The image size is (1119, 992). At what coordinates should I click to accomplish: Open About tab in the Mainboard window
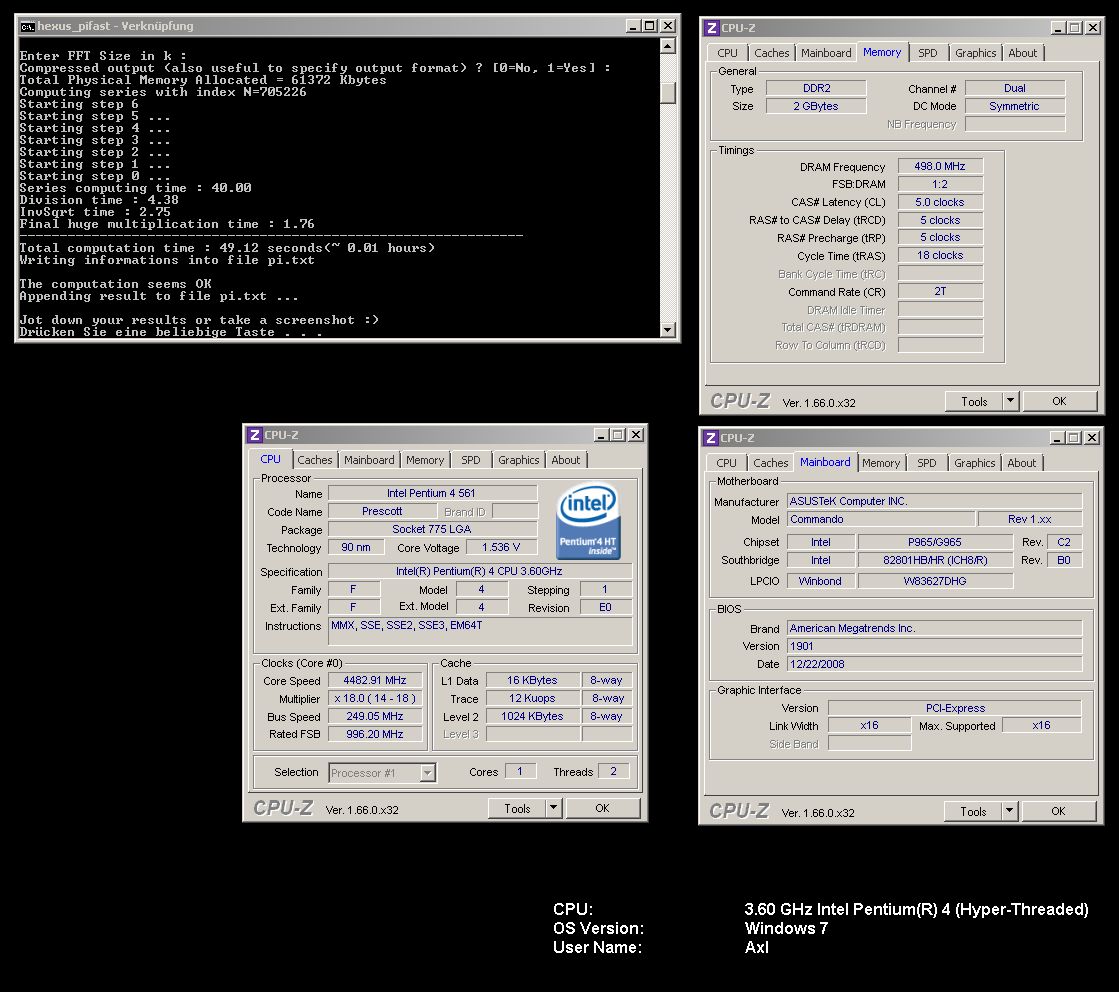pos(1022,463)
